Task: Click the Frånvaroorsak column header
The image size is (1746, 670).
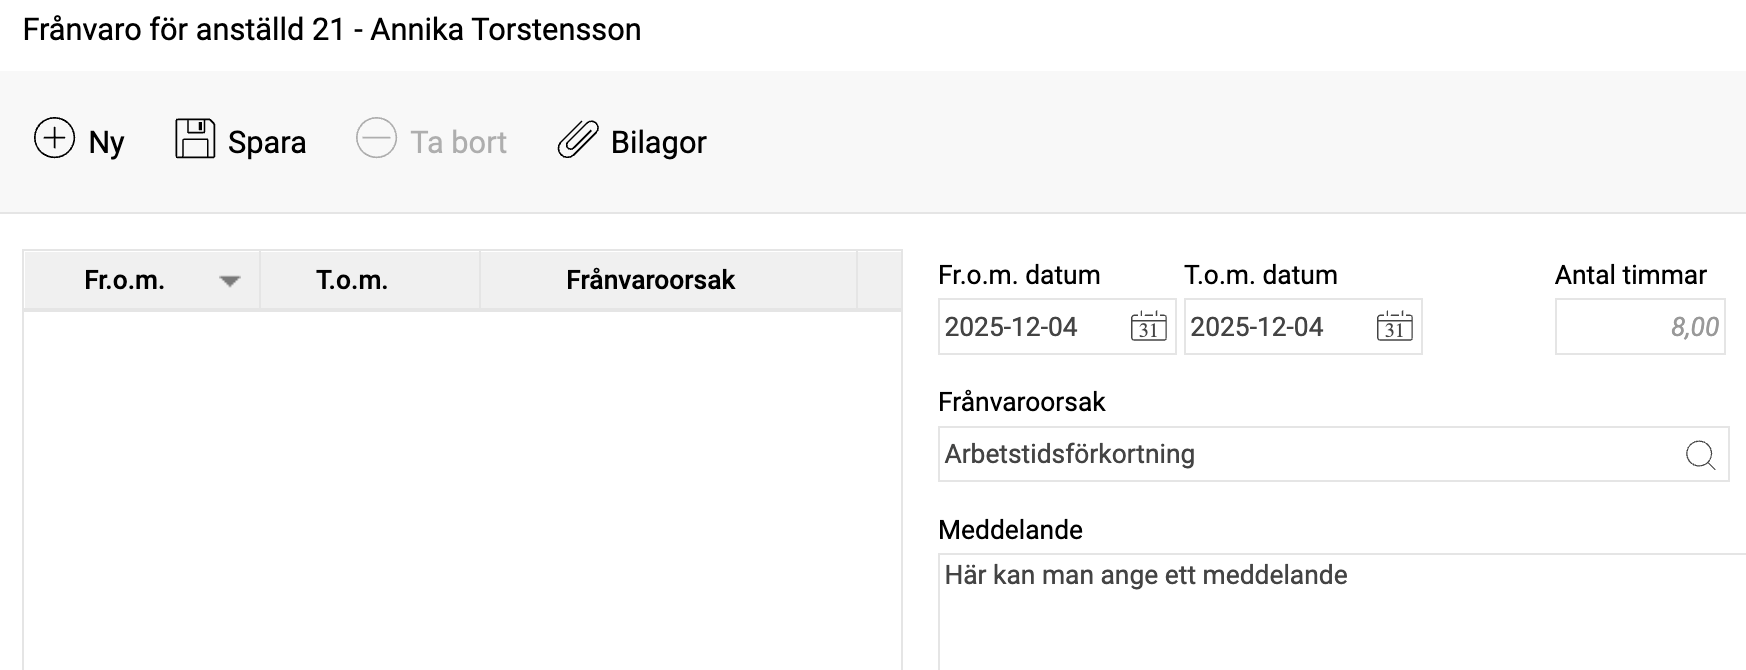Action: tap(650, 281)
